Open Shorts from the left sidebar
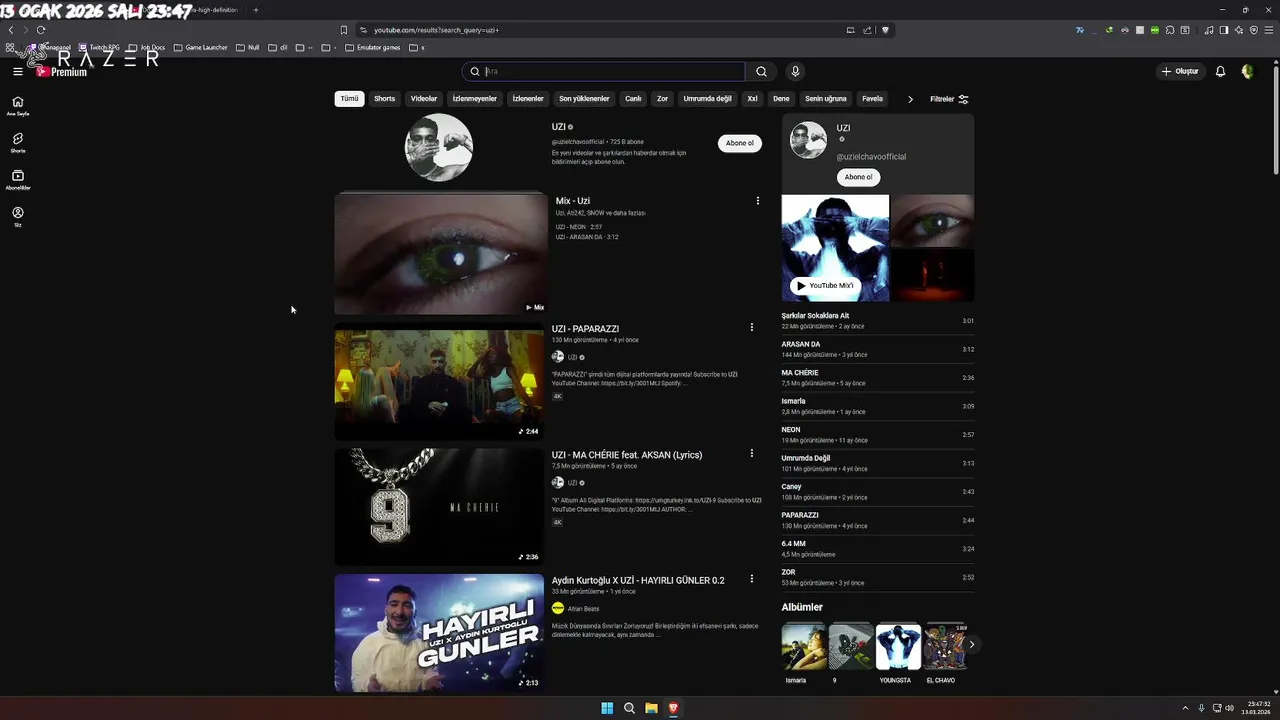 17,142
